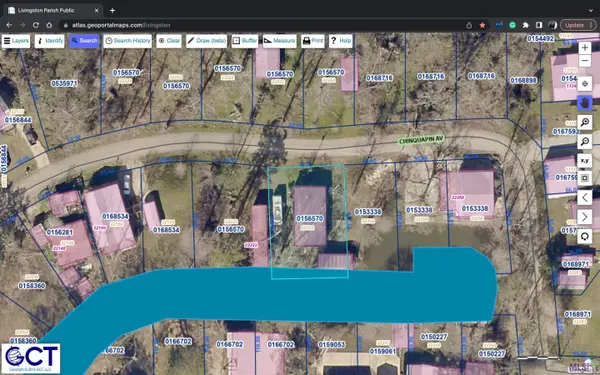Click the Search toolbar button

[x=84, y=41]
